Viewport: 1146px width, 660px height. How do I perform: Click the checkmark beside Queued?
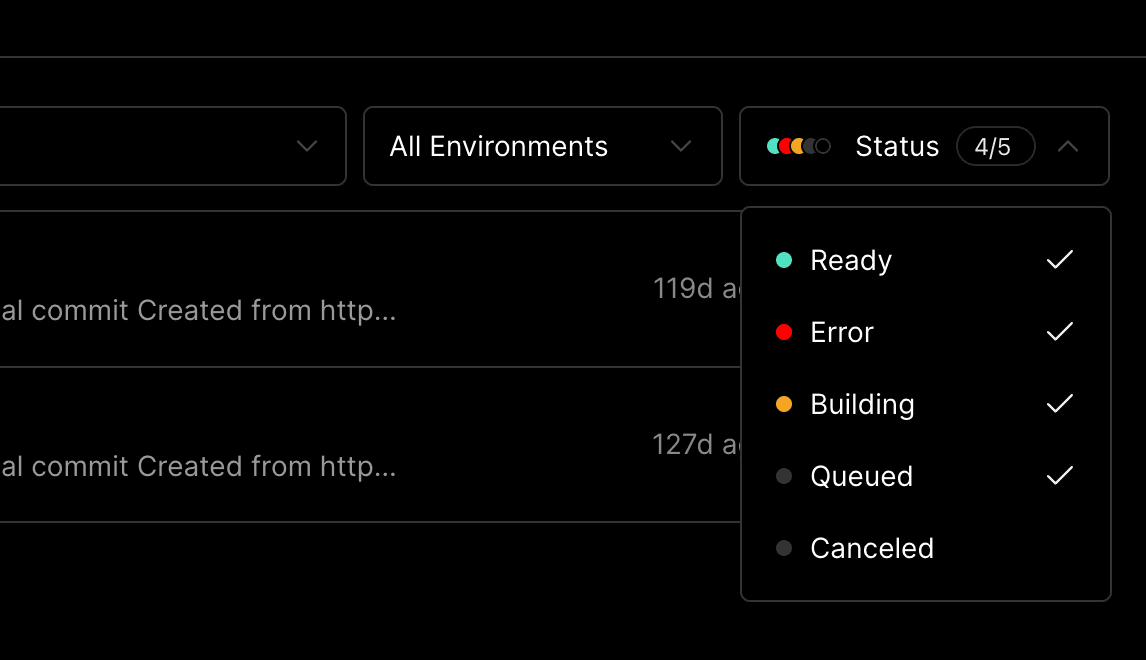1059,476
